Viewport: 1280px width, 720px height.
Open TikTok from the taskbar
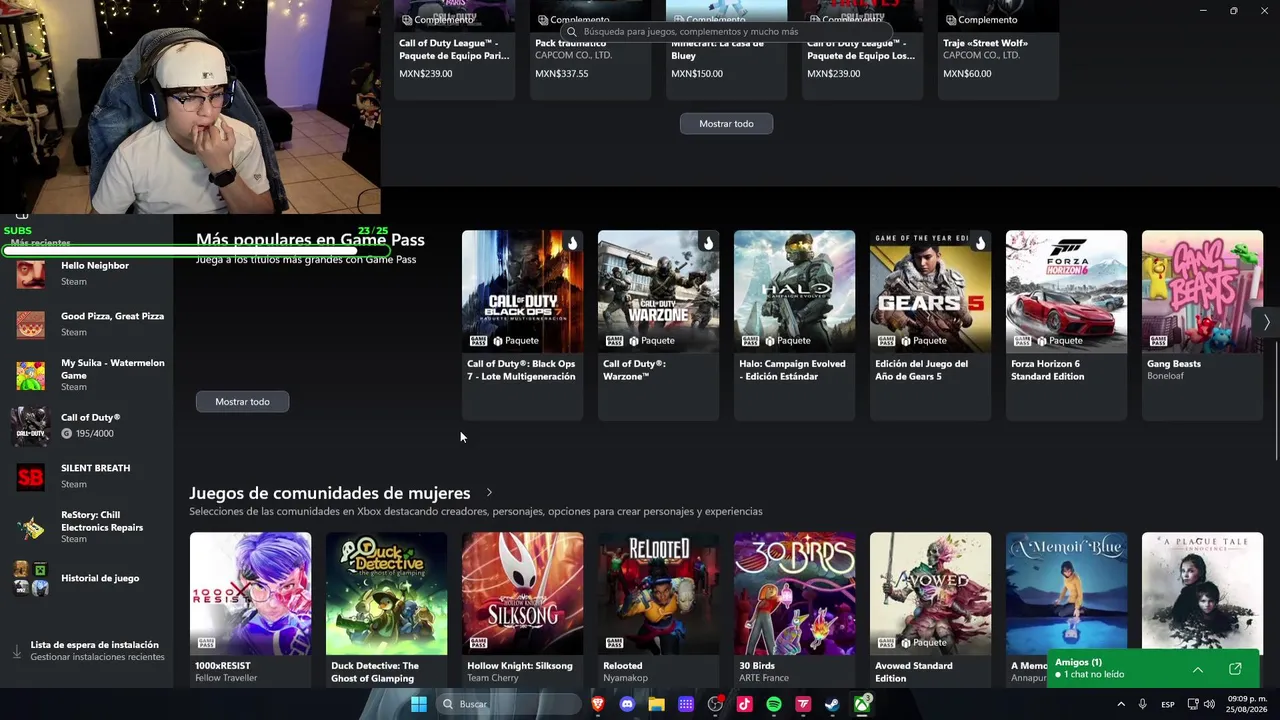(744, 704)
